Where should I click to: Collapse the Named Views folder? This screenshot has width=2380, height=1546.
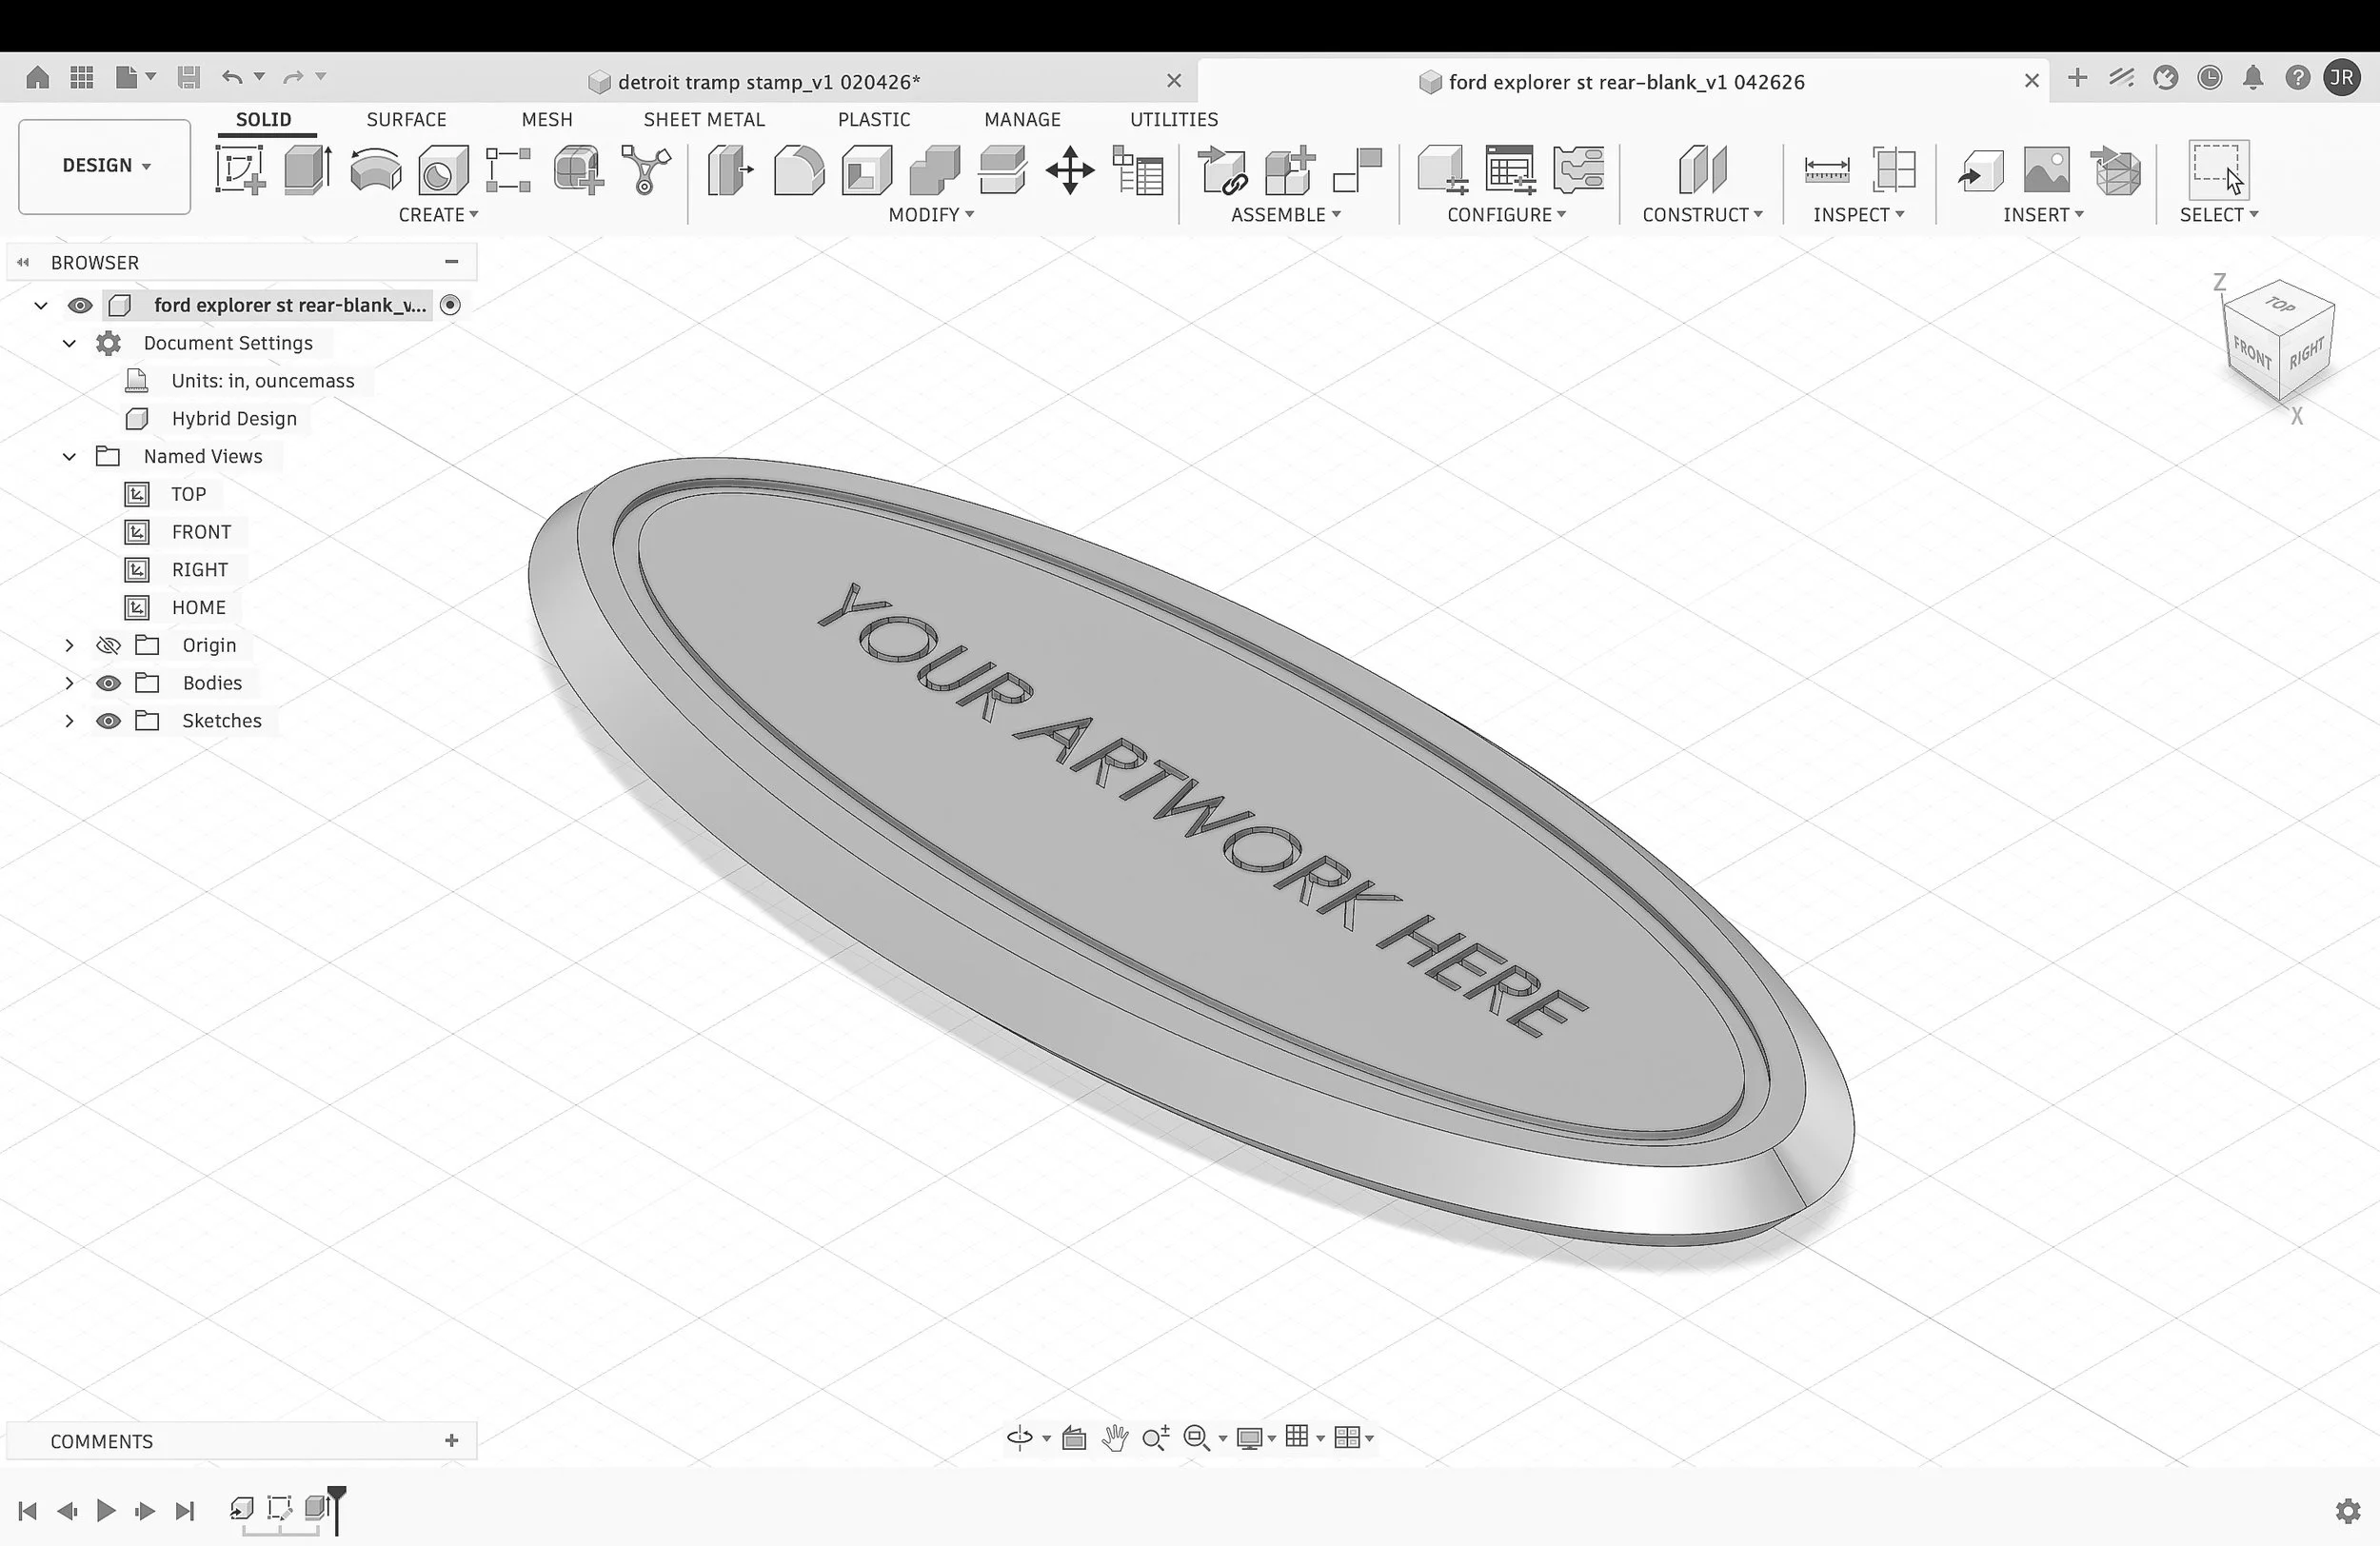coord(69,456)
